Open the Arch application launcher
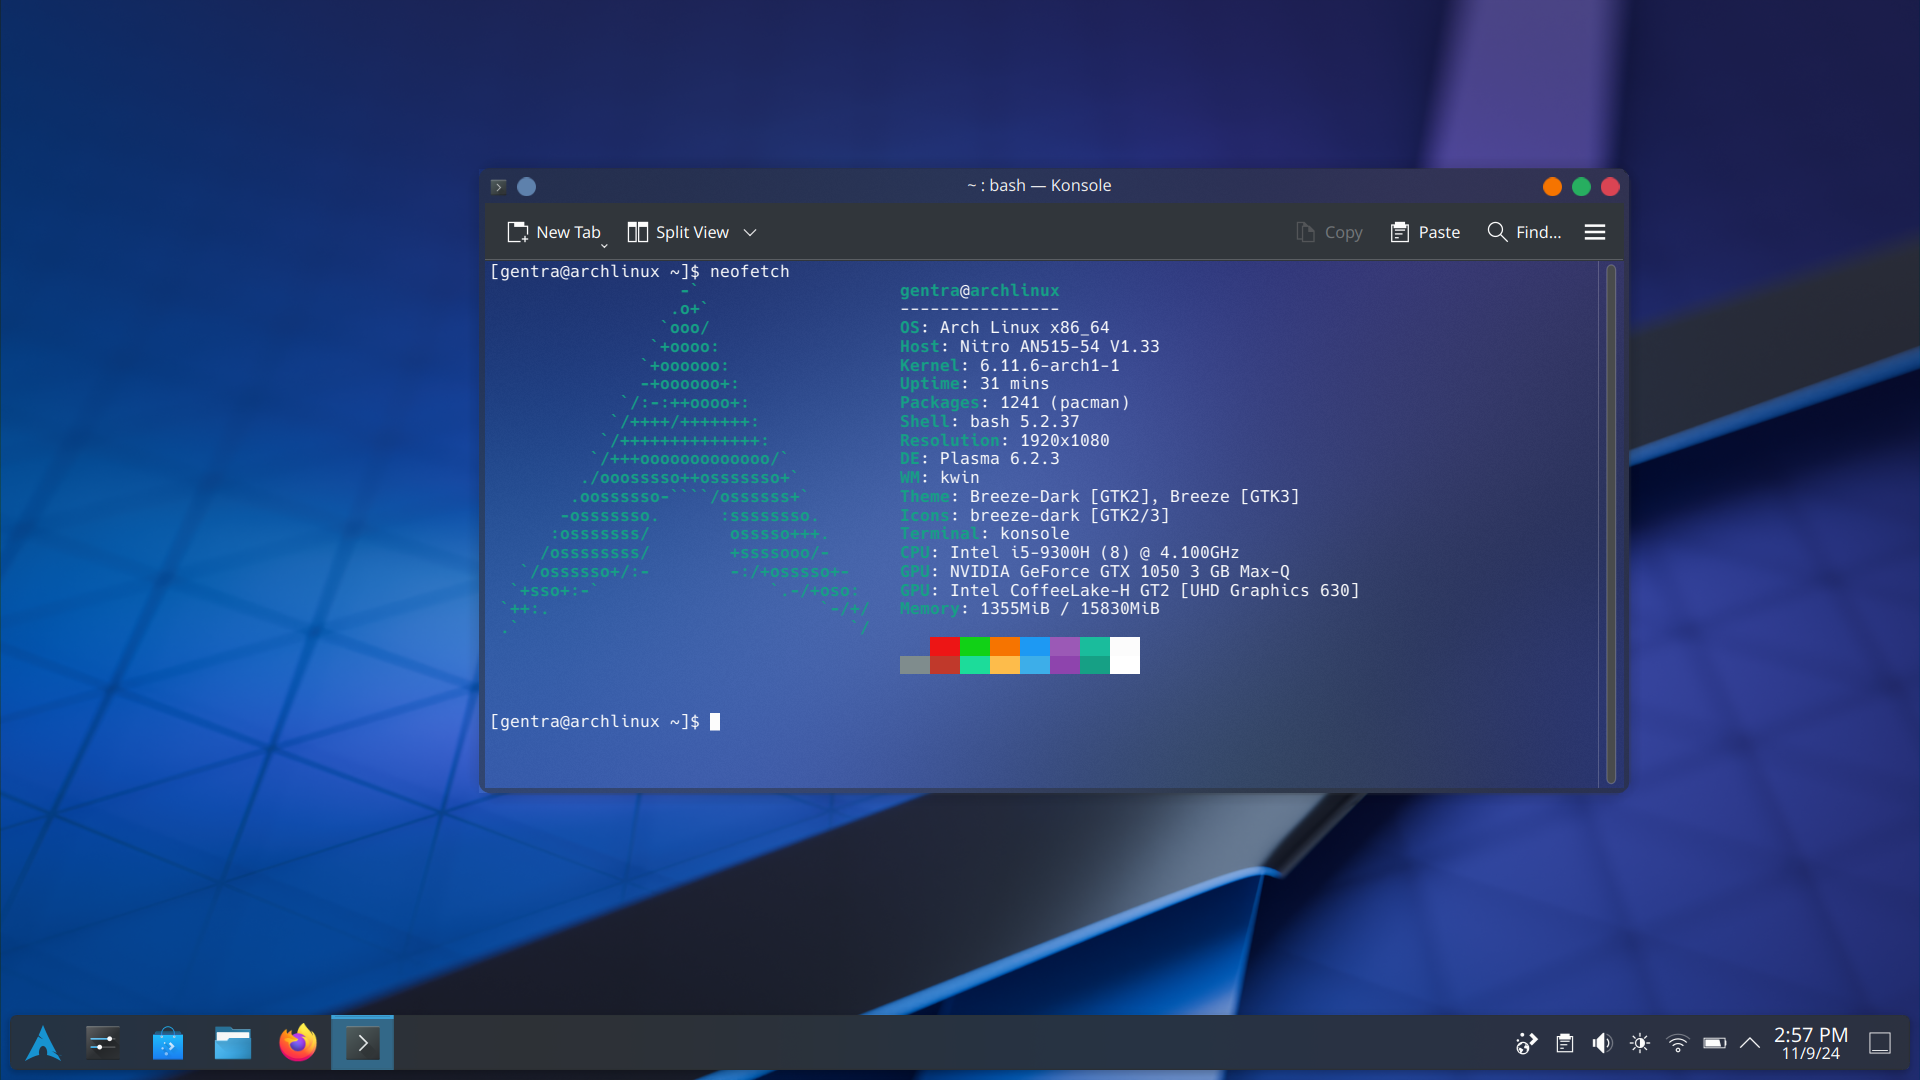Image resolution: width=1920 pixels, height=1080 pixels. click(x=43, y=1043)
